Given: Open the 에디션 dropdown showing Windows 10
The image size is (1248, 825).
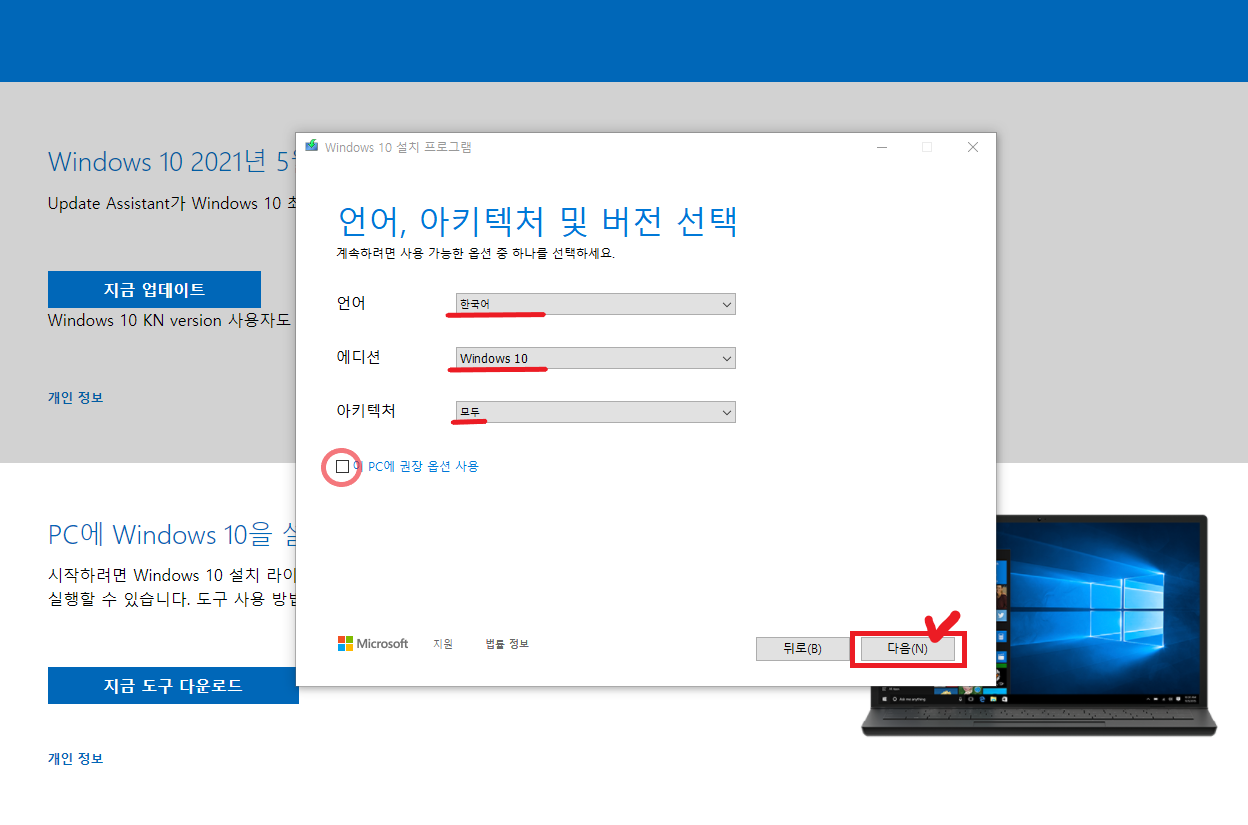Looking at the screenshot, I should tap(595, 358).
